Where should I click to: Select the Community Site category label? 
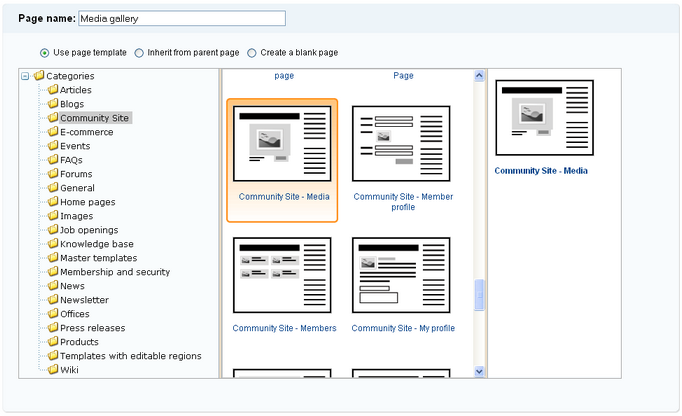click(x=94, y=118)
